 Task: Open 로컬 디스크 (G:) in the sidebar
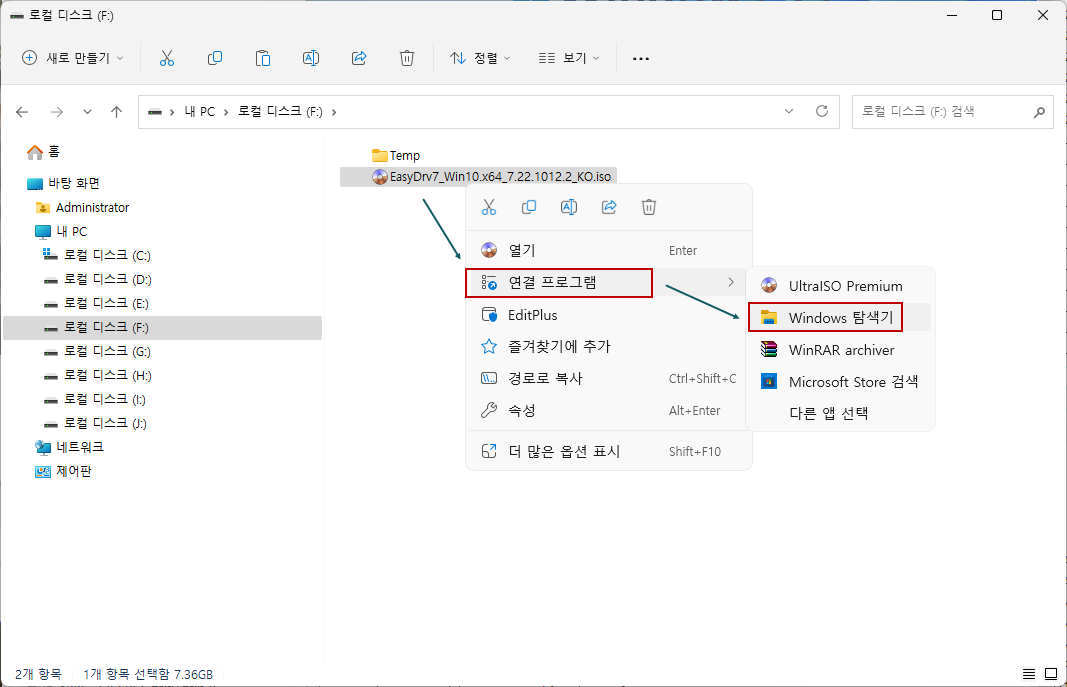[x=97, y=351]
